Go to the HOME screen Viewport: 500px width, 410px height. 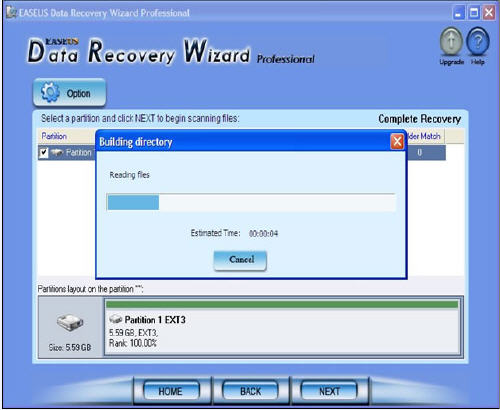[171, 391]
